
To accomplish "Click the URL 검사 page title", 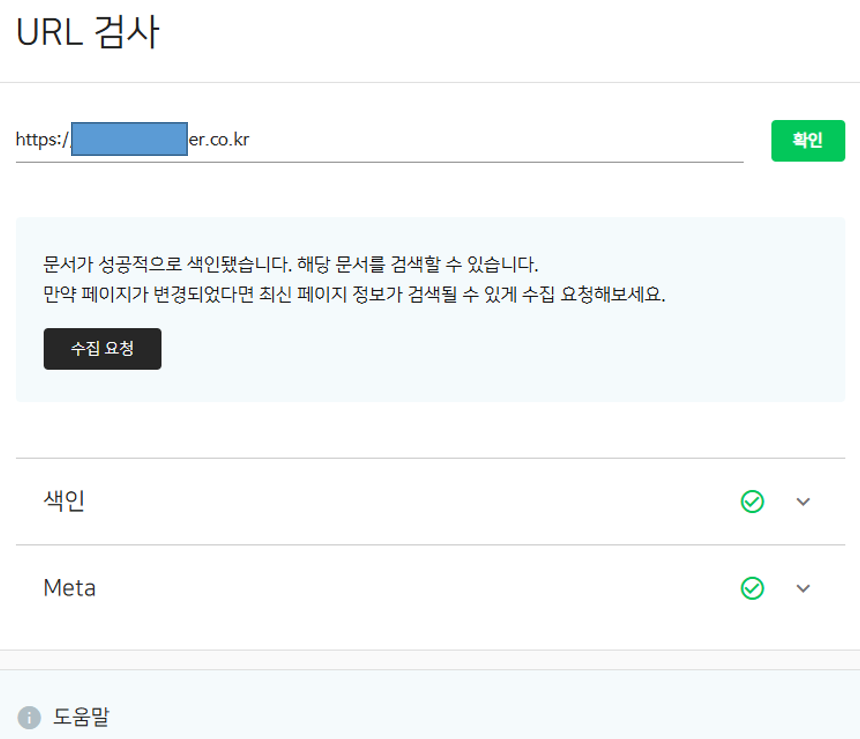I will 88,32.
